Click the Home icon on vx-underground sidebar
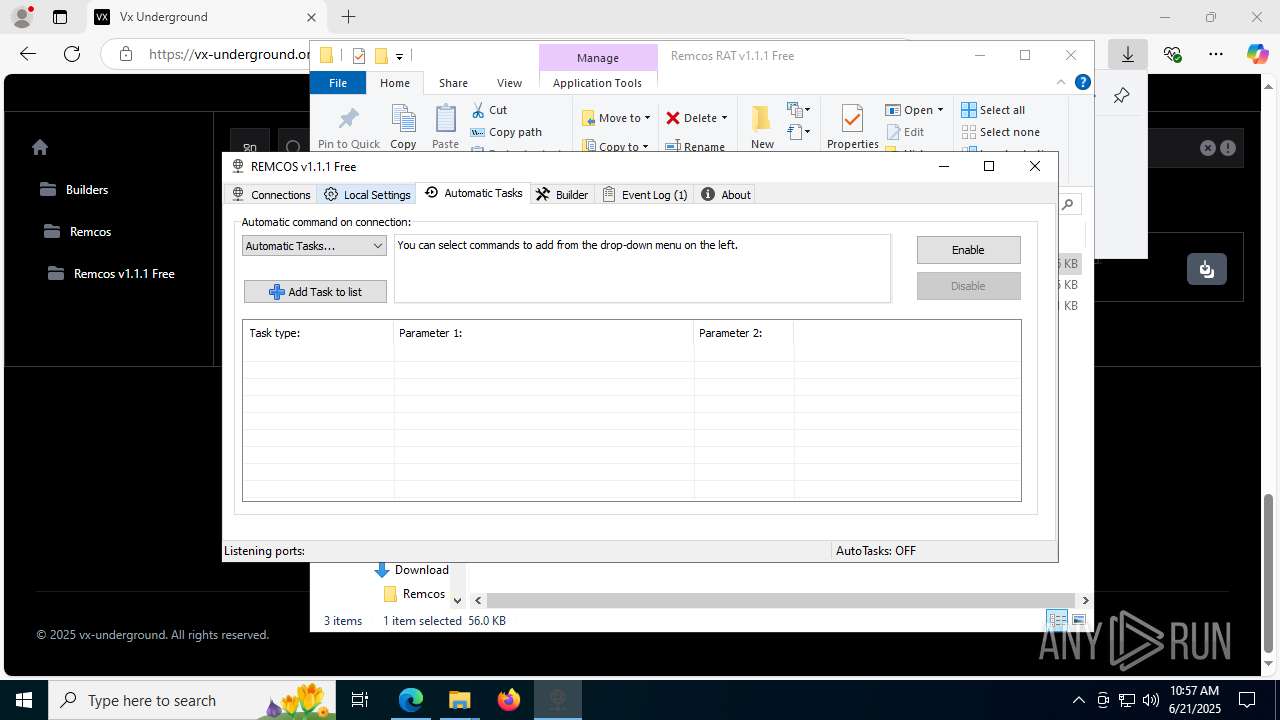Image resolution: width=1280 pixels, height=720 pixels. pos(40,147)
